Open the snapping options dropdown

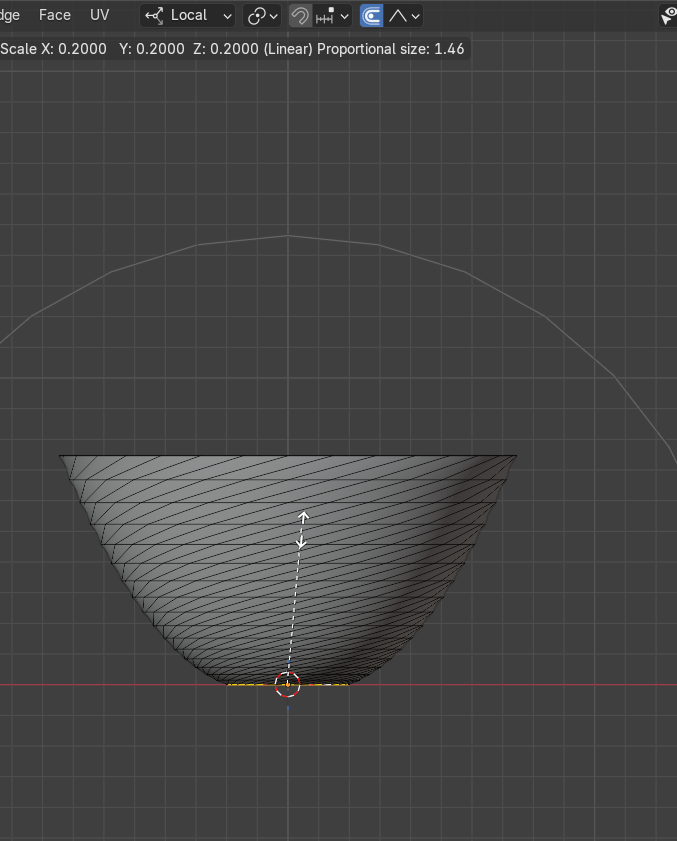pos(333,16)
